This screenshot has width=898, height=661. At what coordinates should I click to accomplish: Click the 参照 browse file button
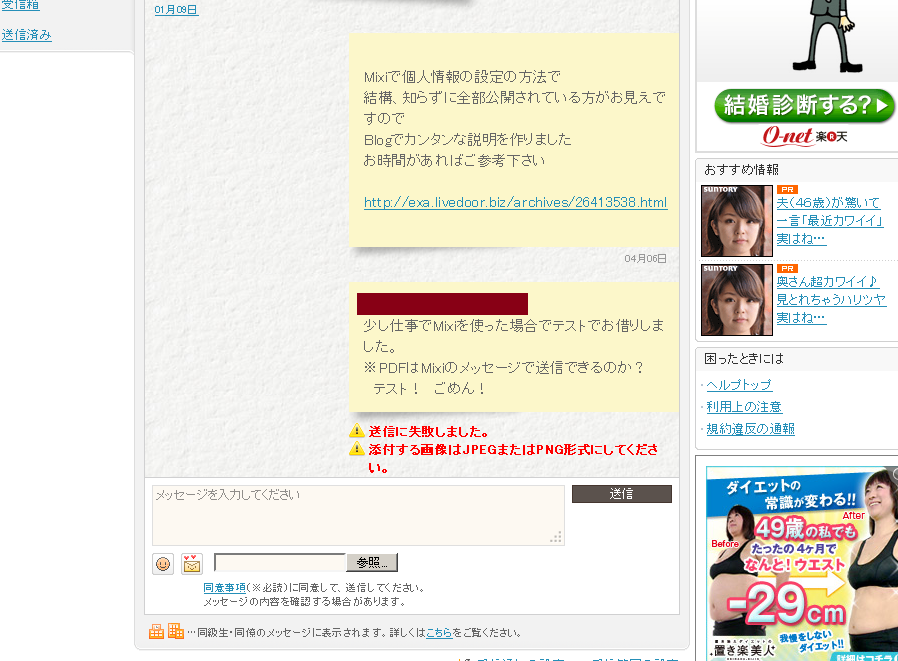372,562
